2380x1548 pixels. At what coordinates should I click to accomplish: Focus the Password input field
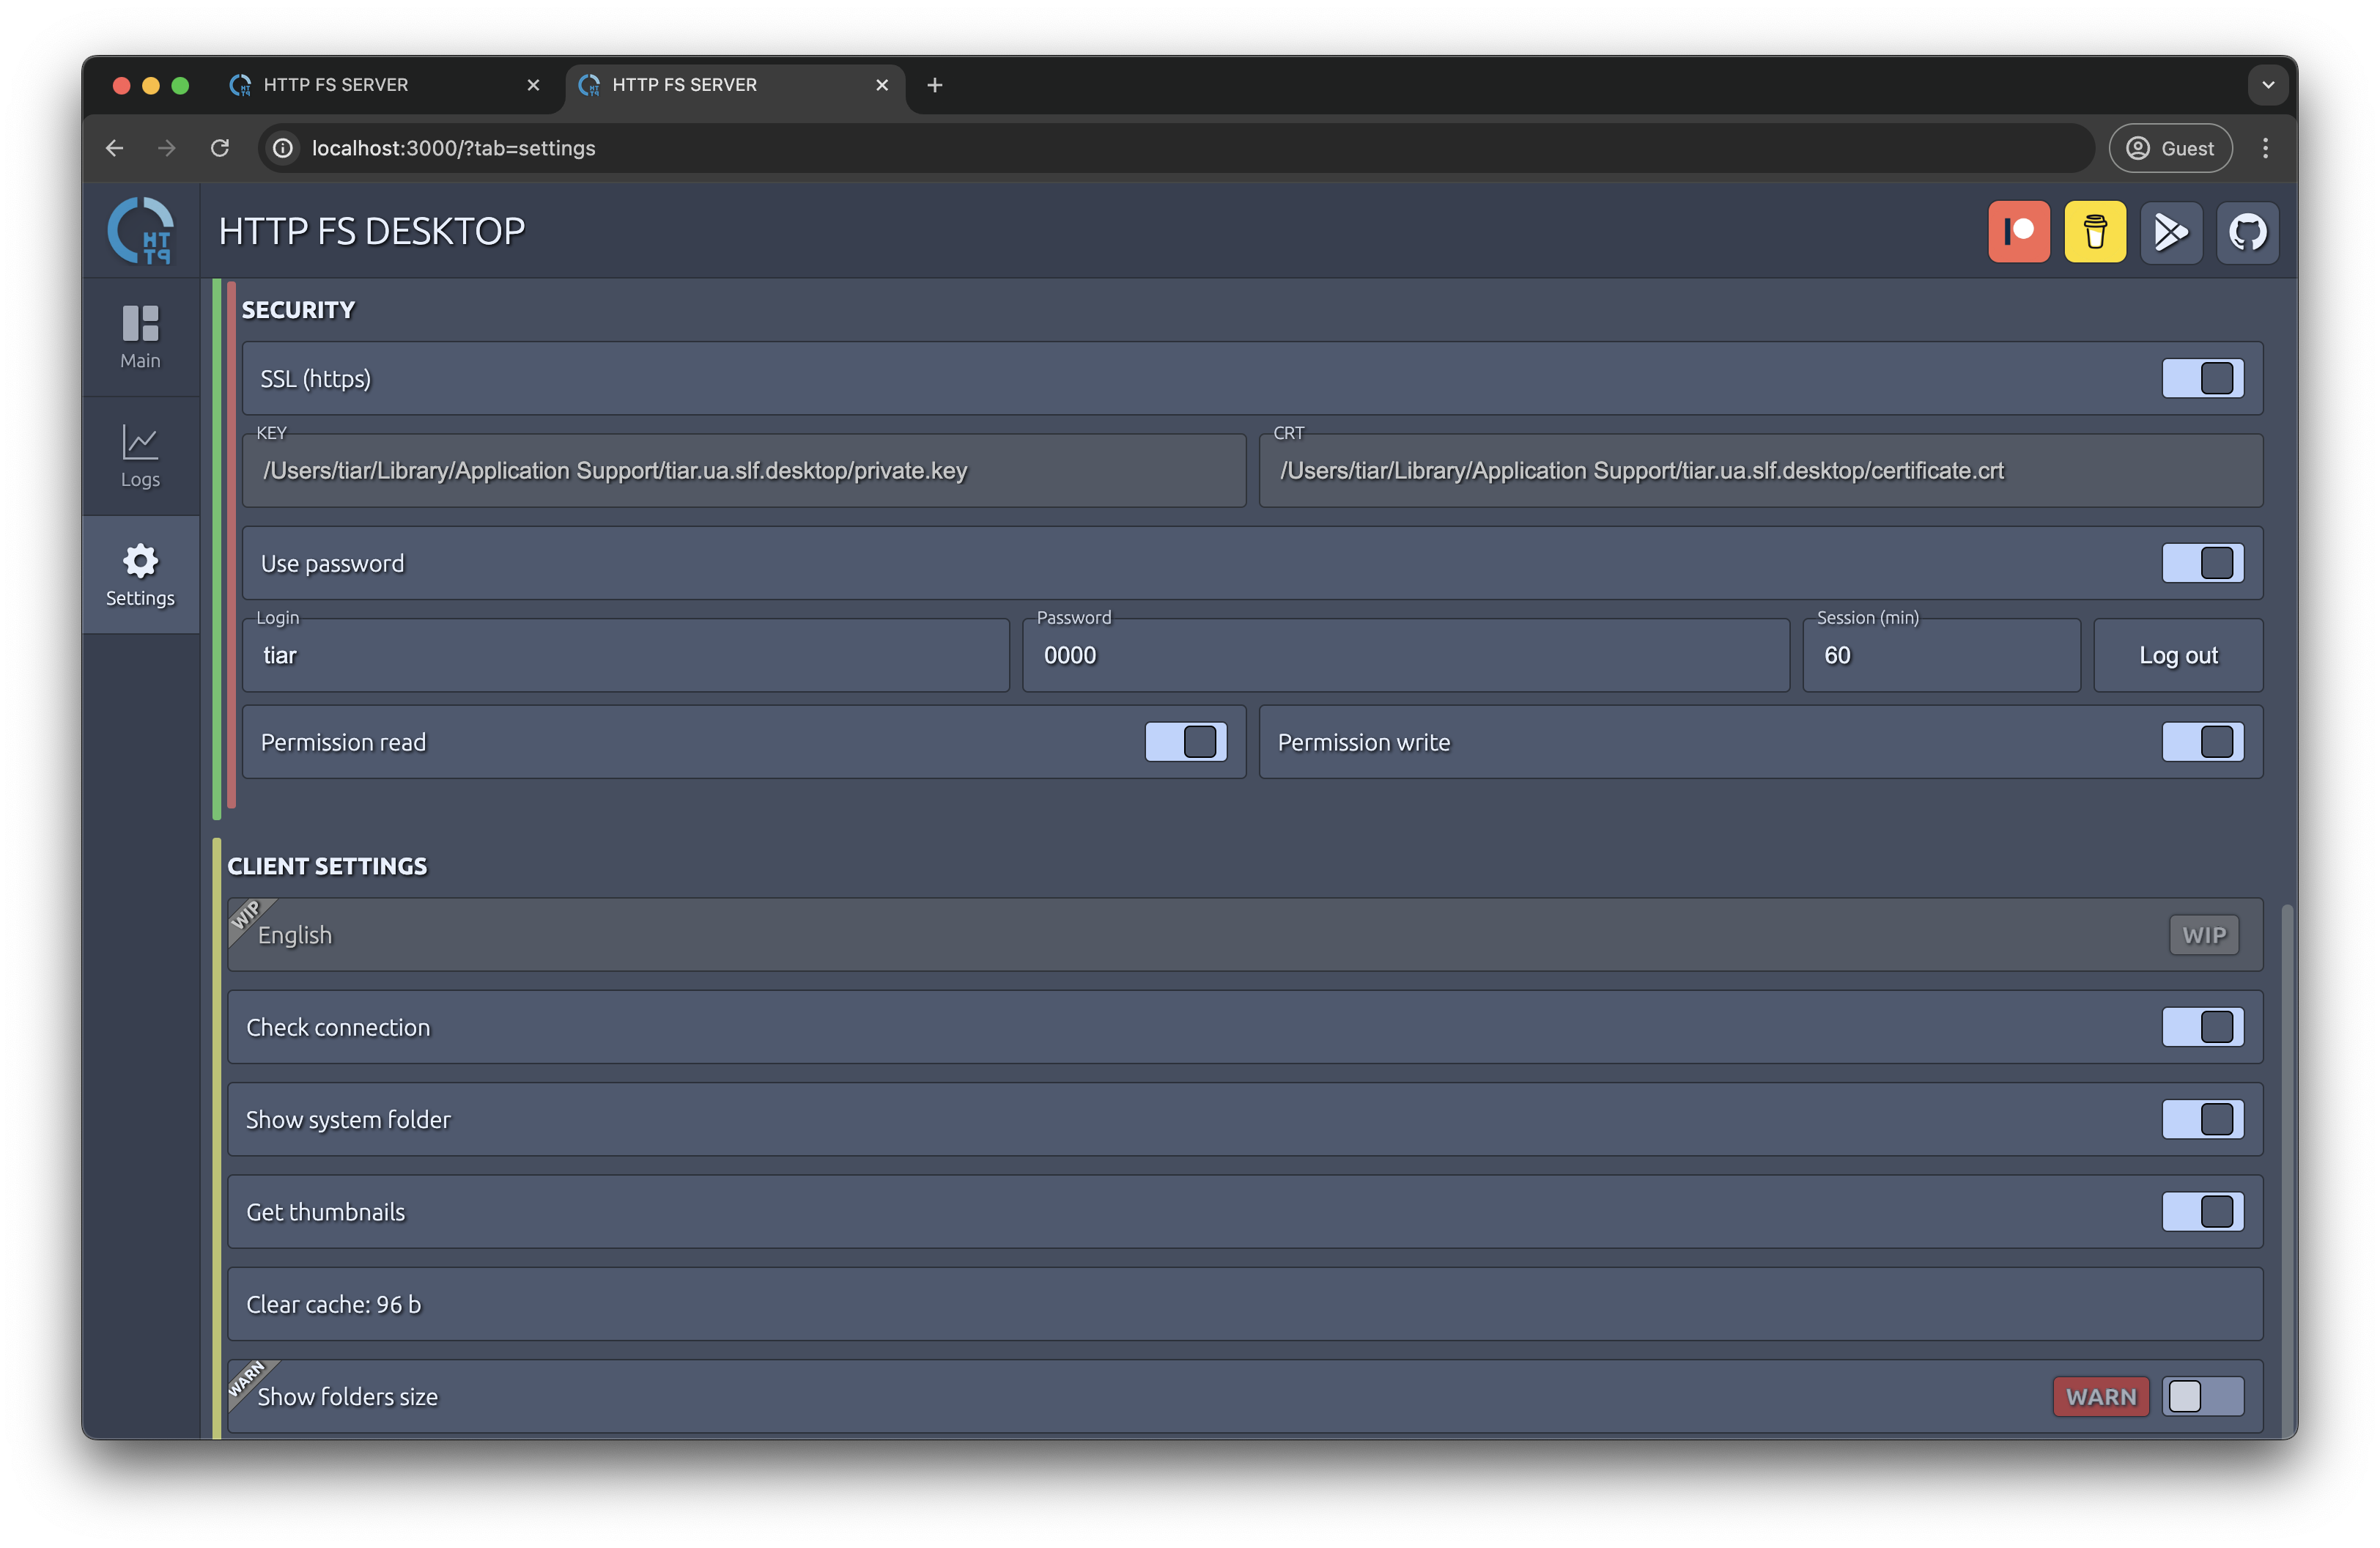pos(1406,655)
